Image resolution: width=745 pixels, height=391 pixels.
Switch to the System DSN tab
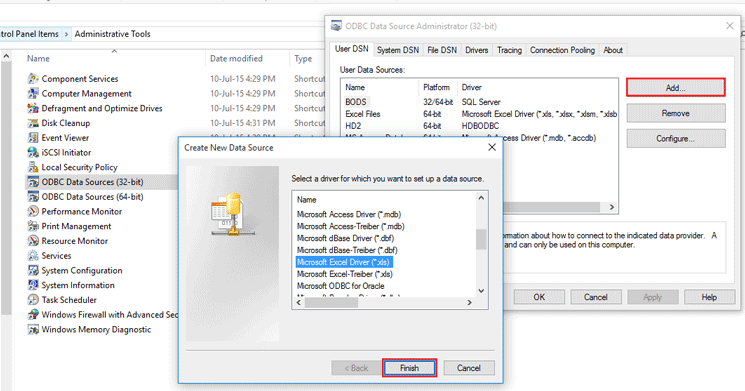pos(398,50)
